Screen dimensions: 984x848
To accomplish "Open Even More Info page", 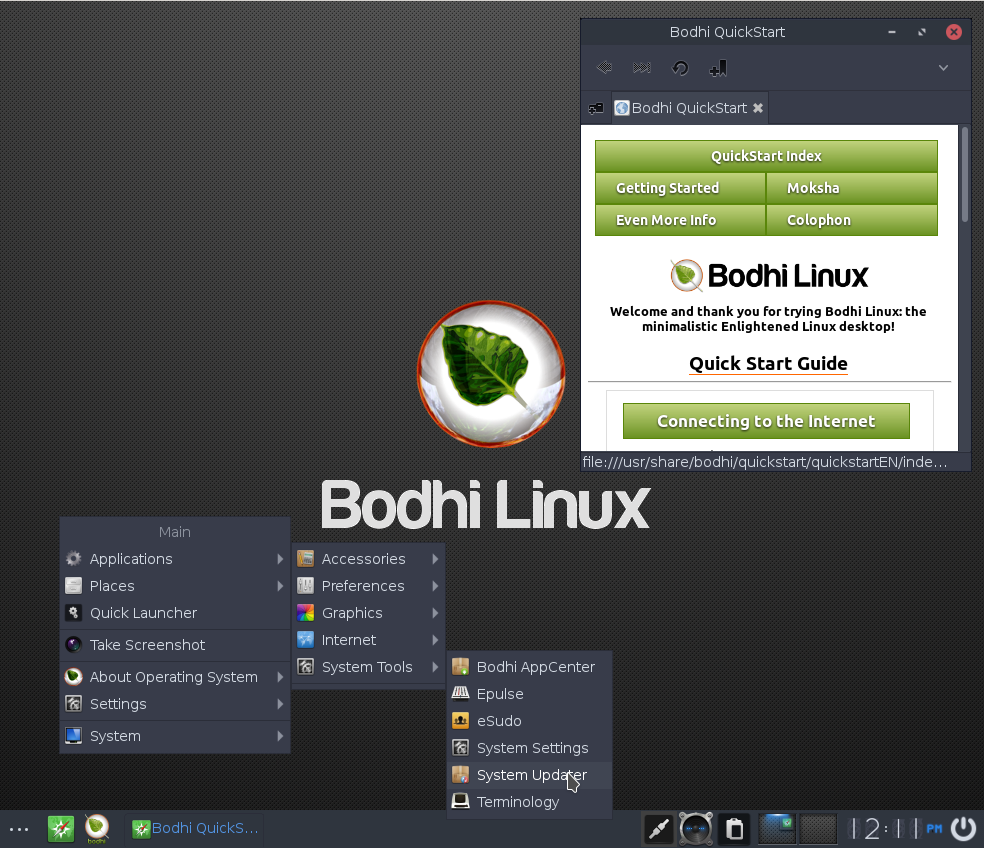I will 680,220.
